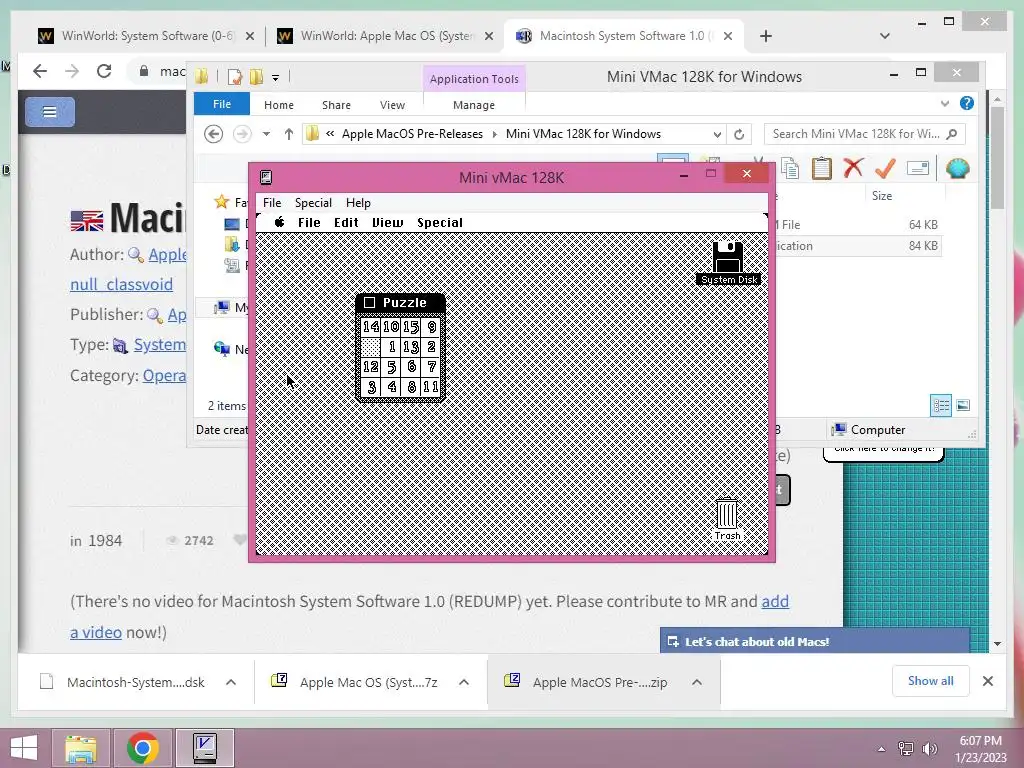Open the Explorer File ribbon tab
This screenshot has width=1024, height=768.
pyautogui.click(x=222, y=104)
